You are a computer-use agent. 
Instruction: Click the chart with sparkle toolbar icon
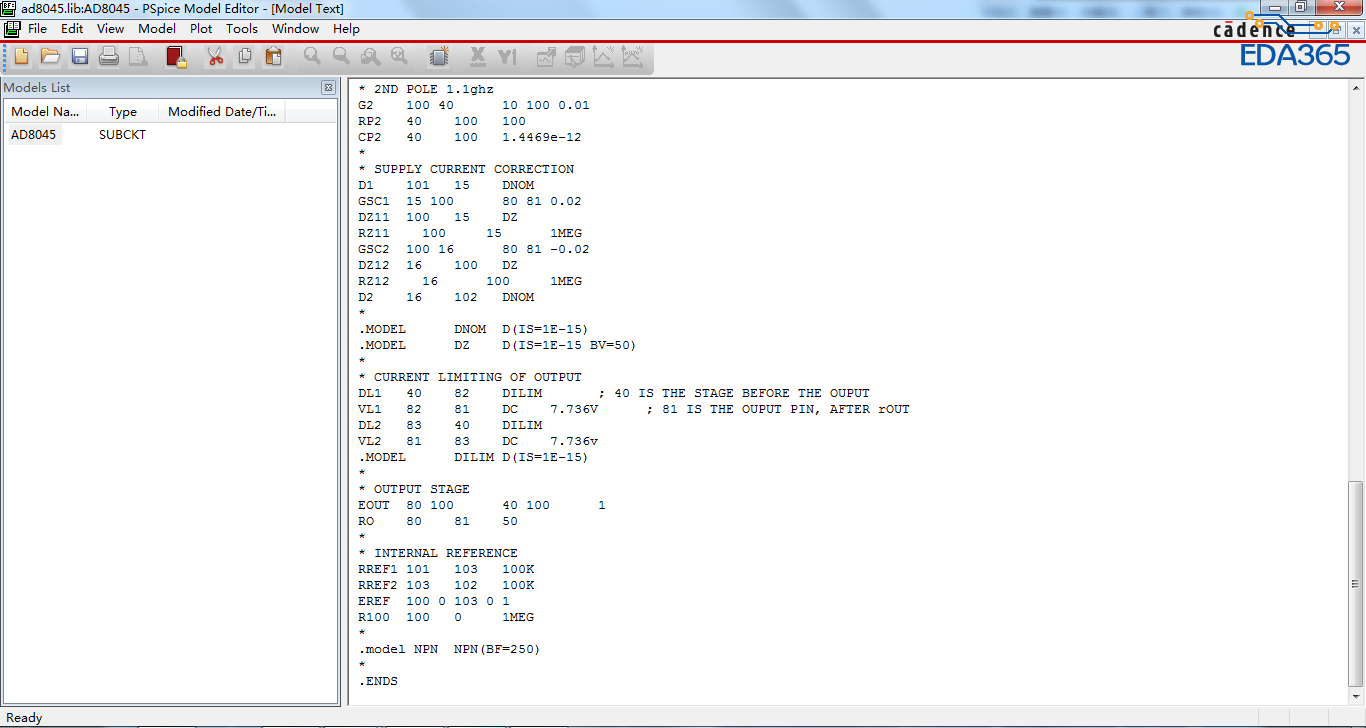604,57
